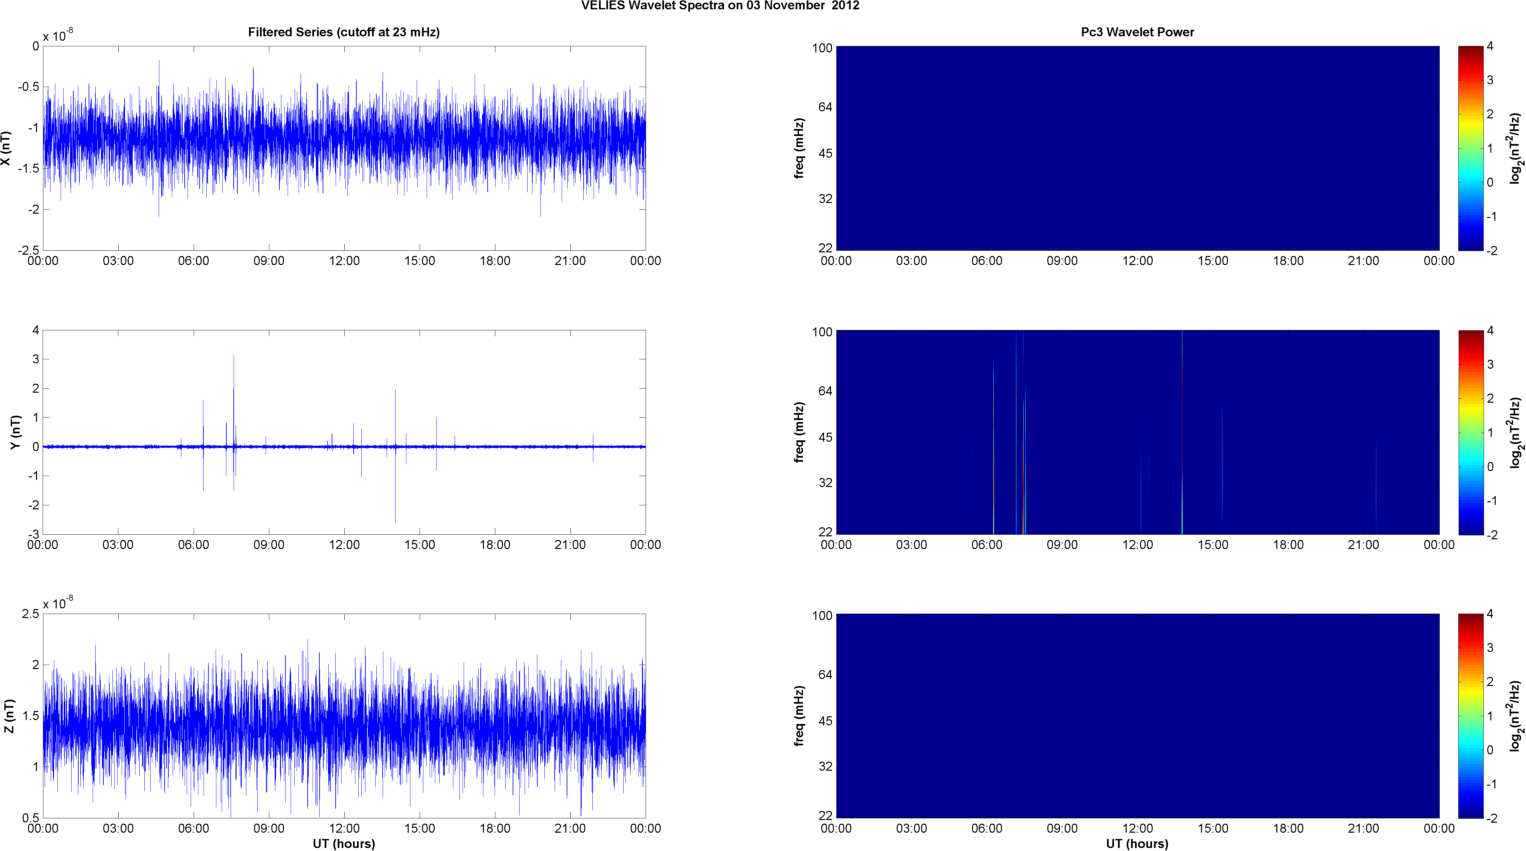1526x851 pixels.
Task: Click the Y component wavelet power spectrogram
Action: pos(1137,432)
